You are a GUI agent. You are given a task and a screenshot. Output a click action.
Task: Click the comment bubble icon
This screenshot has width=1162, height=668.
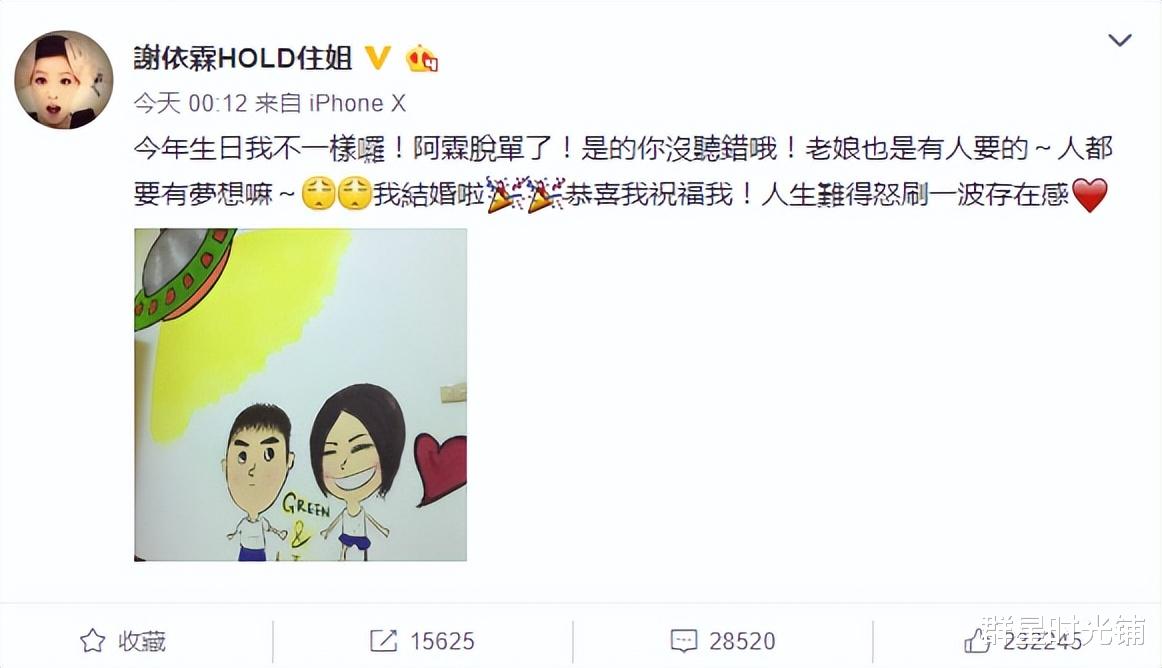pos(683,641)
